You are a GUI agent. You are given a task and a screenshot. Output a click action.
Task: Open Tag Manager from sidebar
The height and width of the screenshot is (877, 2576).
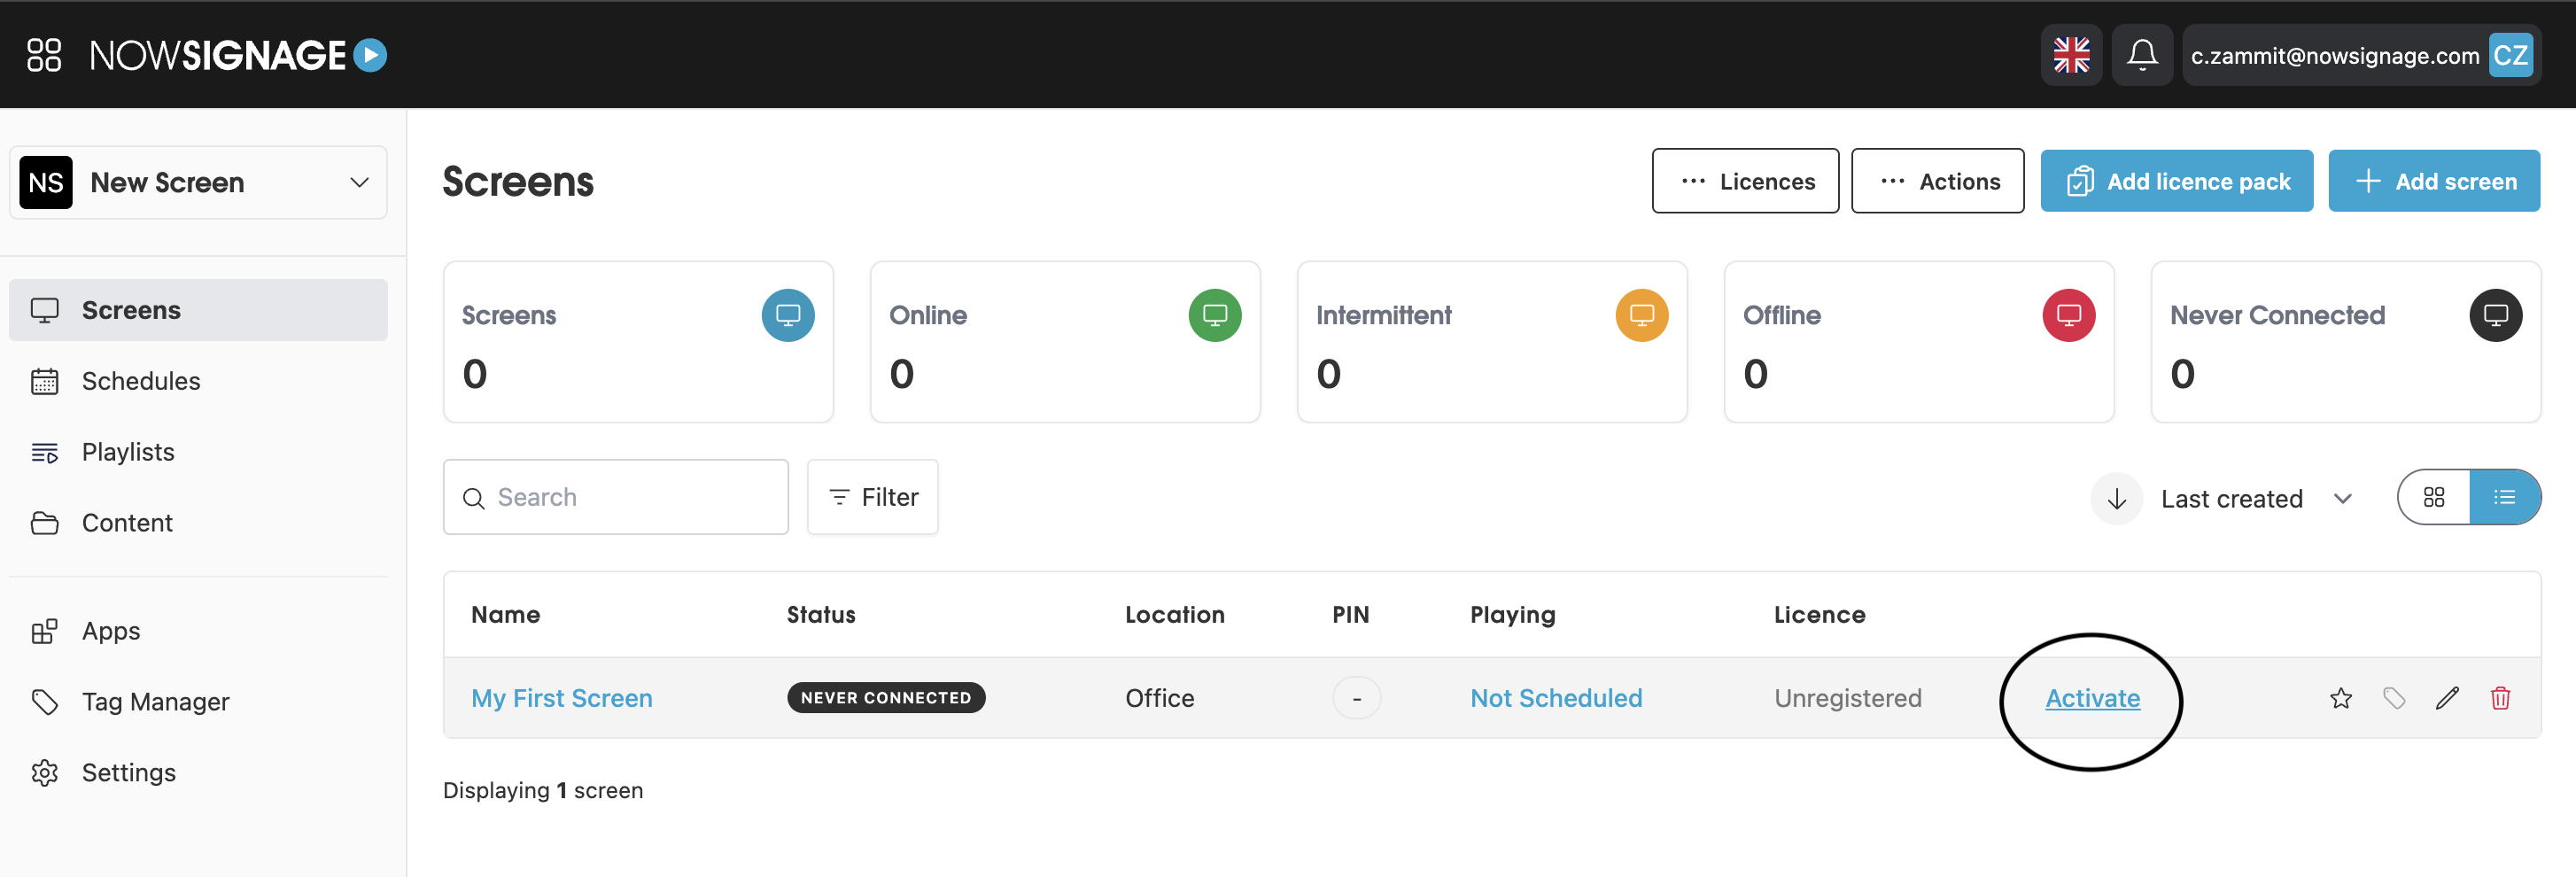pyautogui.click(x=155, y=702)
